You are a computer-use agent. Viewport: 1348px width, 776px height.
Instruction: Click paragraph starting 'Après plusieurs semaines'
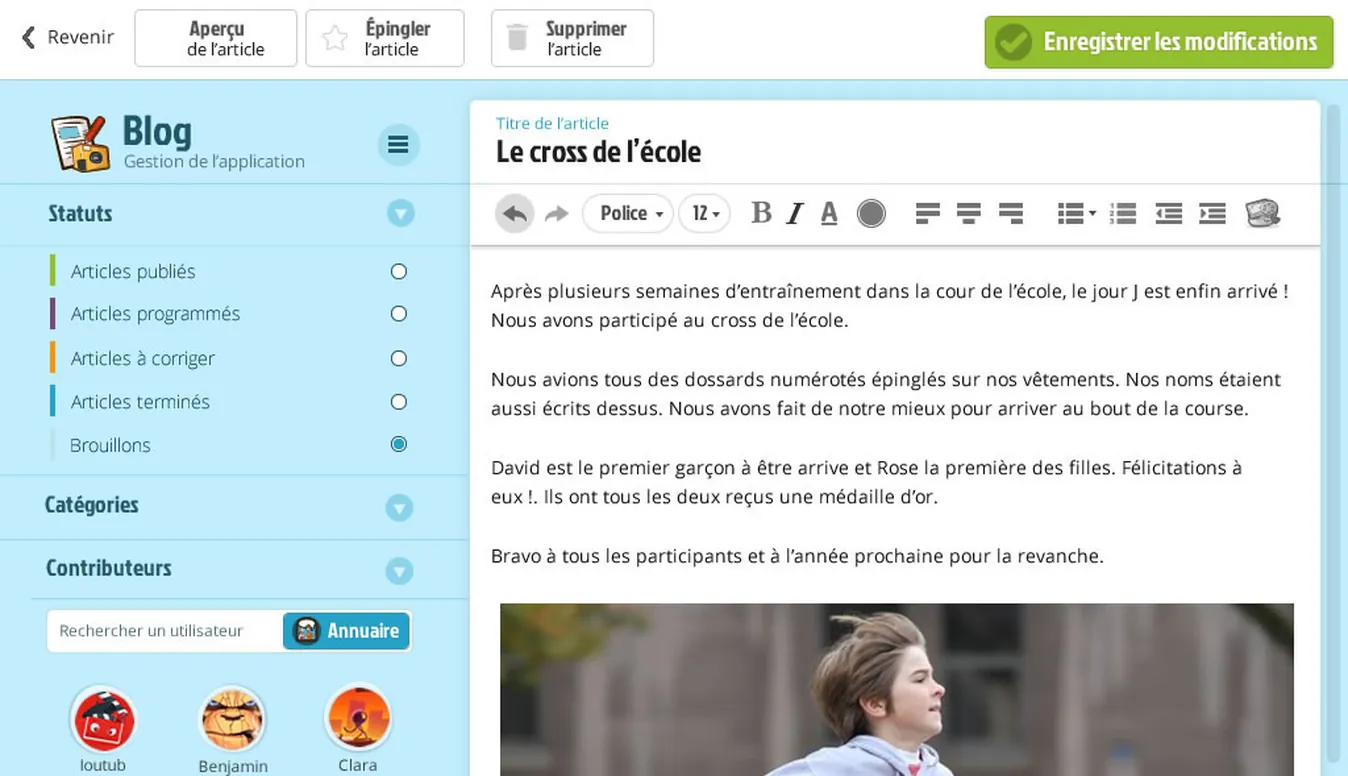889,306
